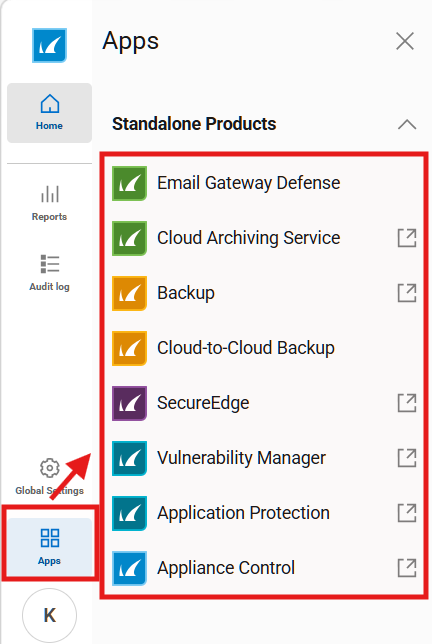The width and height of the screenshot is (432, 644).
Task: Open the K user avatar menu
Action: point(49,615)
